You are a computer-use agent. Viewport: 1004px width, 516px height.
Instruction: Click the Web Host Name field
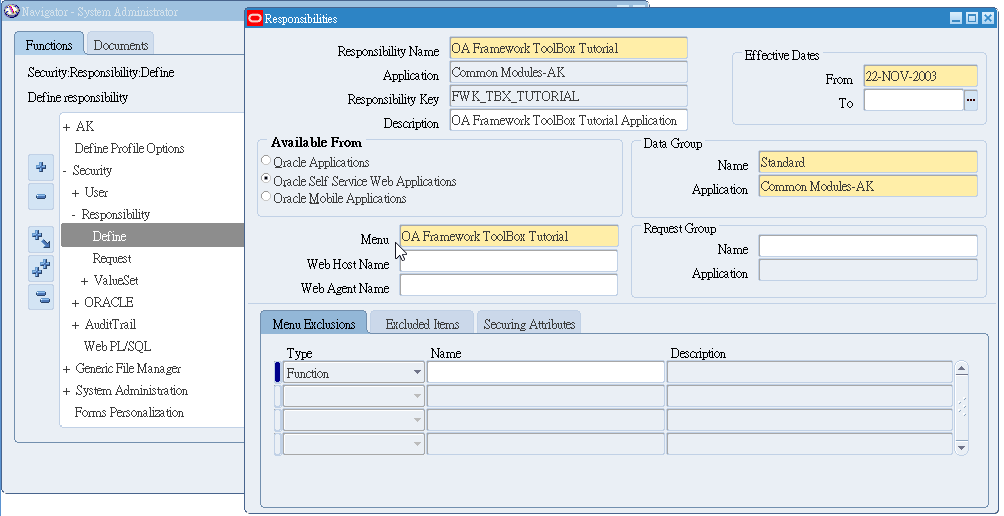(509, 261)
